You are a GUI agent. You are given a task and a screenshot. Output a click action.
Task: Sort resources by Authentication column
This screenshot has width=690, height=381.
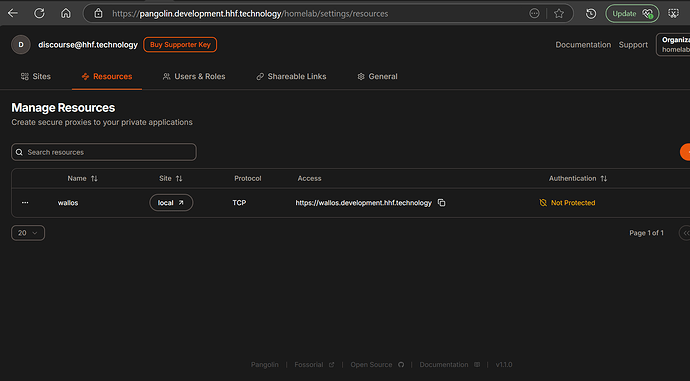[x=578, y=178]
